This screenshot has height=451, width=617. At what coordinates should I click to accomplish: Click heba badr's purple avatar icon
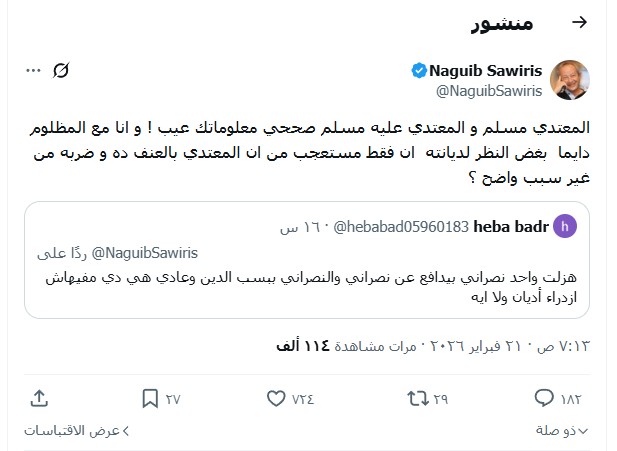(565, 227)
